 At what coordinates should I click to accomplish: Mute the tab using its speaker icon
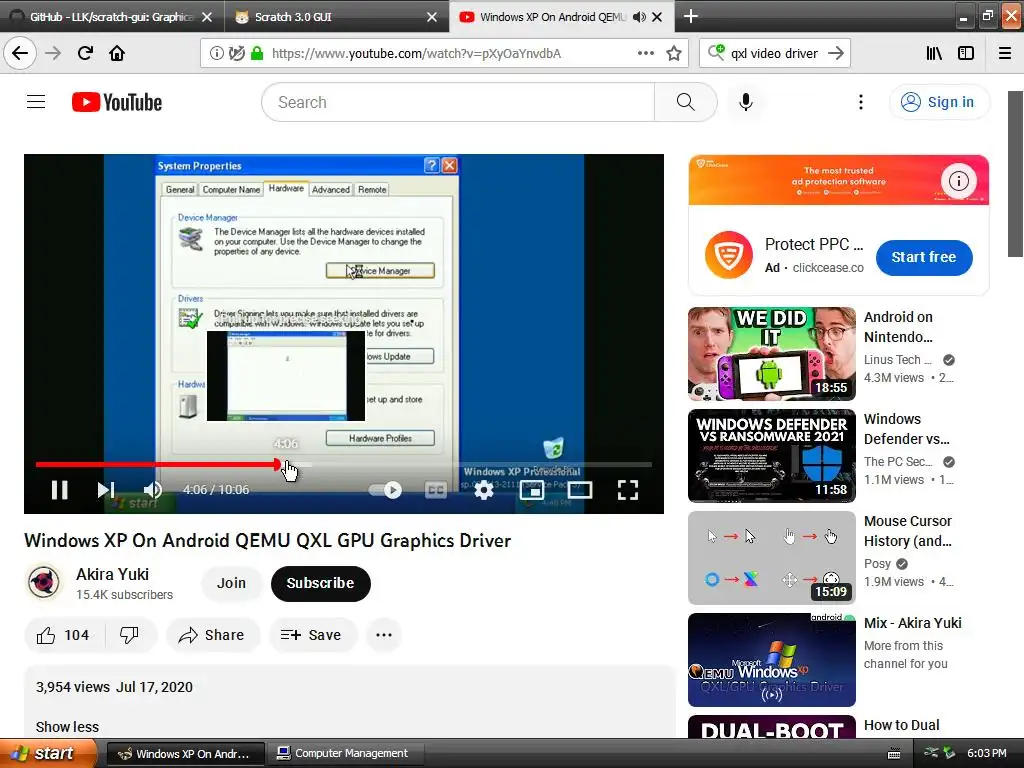tap(639, 17)
